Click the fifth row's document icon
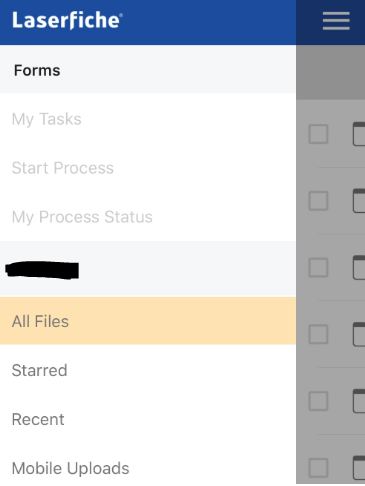365x486 pixels. click(359, 401)
